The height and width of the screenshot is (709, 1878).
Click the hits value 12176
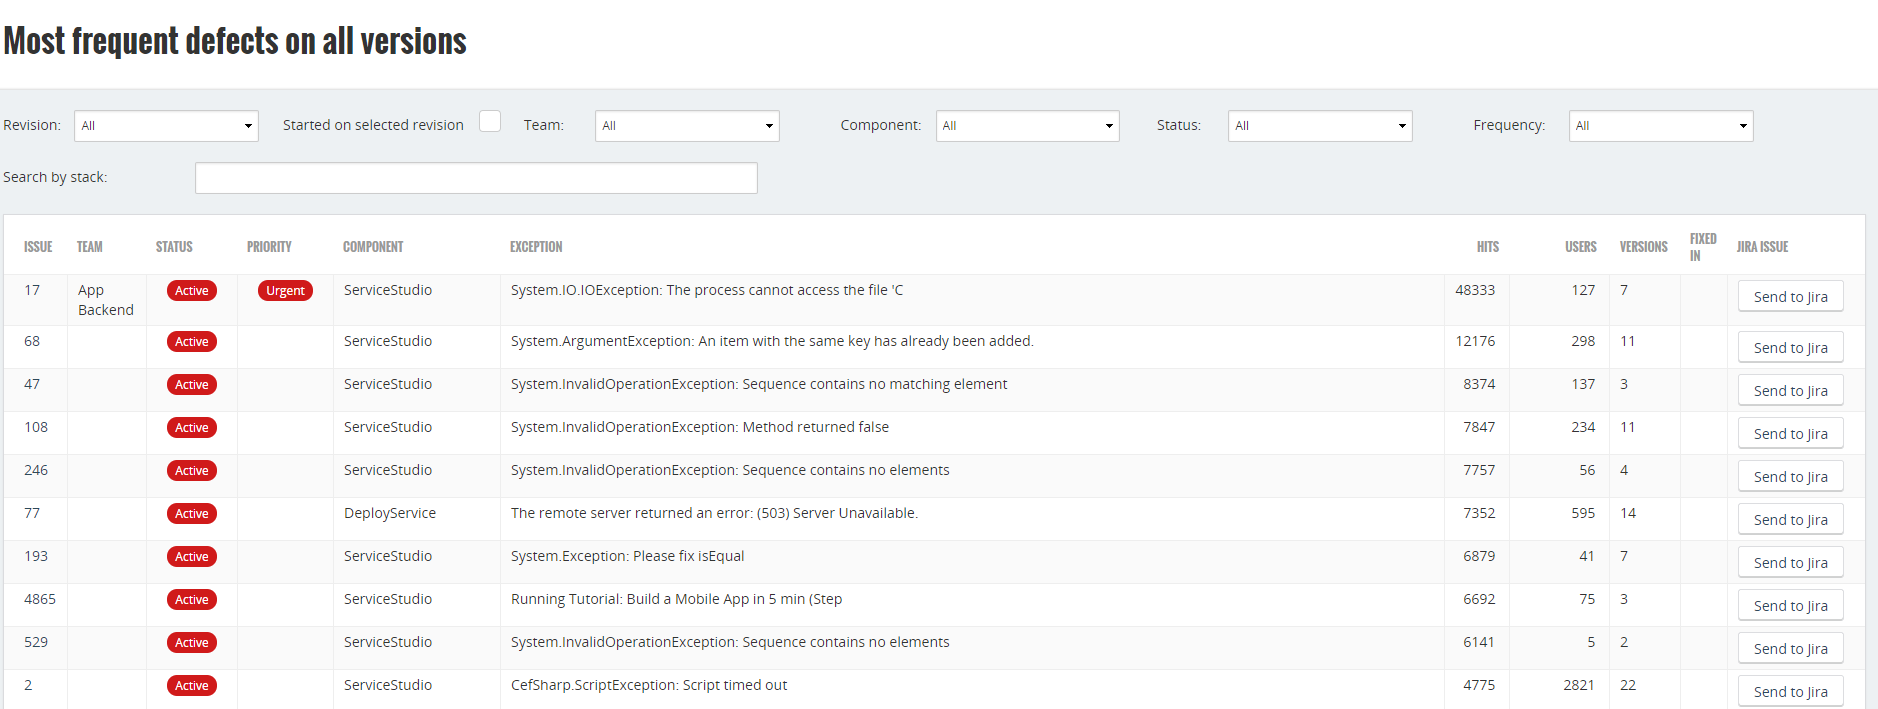point(1475,341)
